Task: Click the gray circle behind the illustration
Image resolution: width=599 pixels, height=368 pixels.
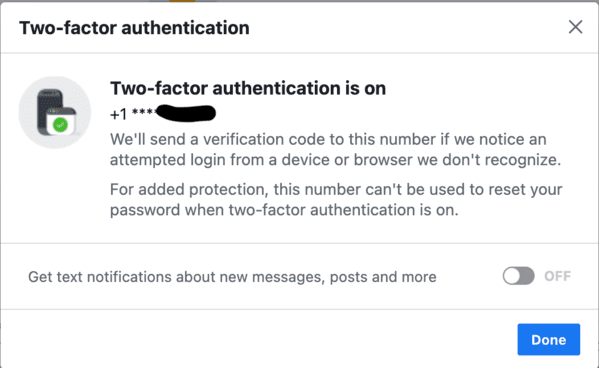Action: (55, 112)
